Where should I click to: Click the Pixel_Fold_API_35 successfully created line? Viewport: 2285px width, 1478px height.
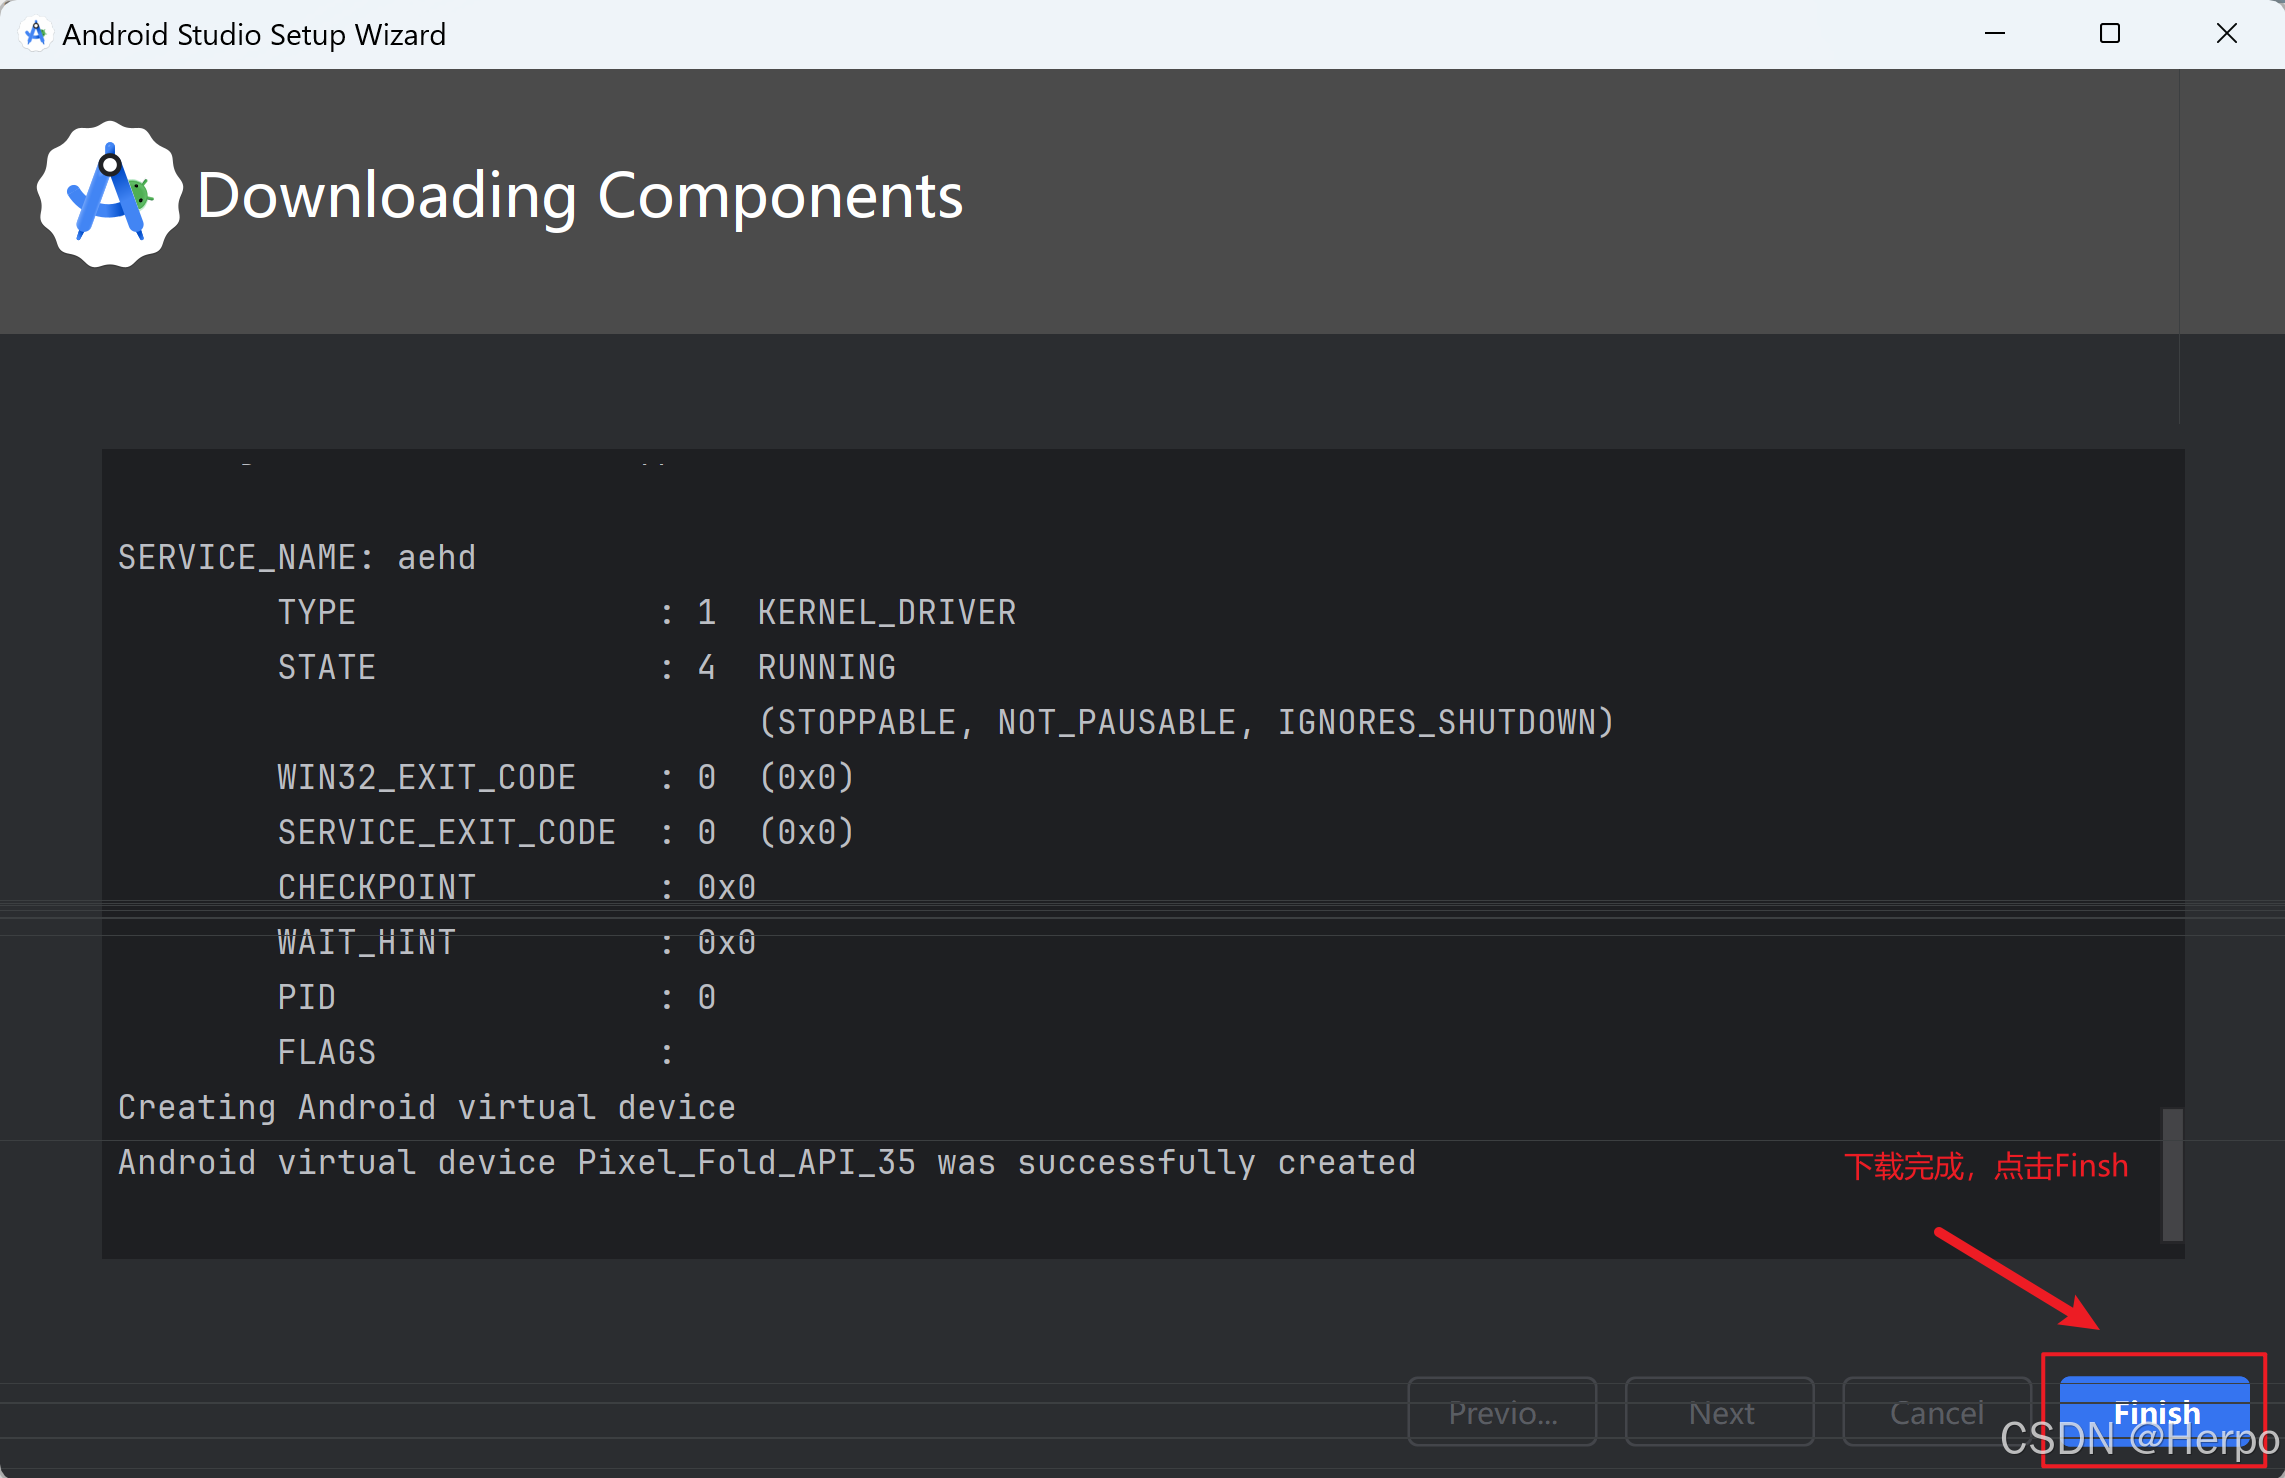[766, 1162]
